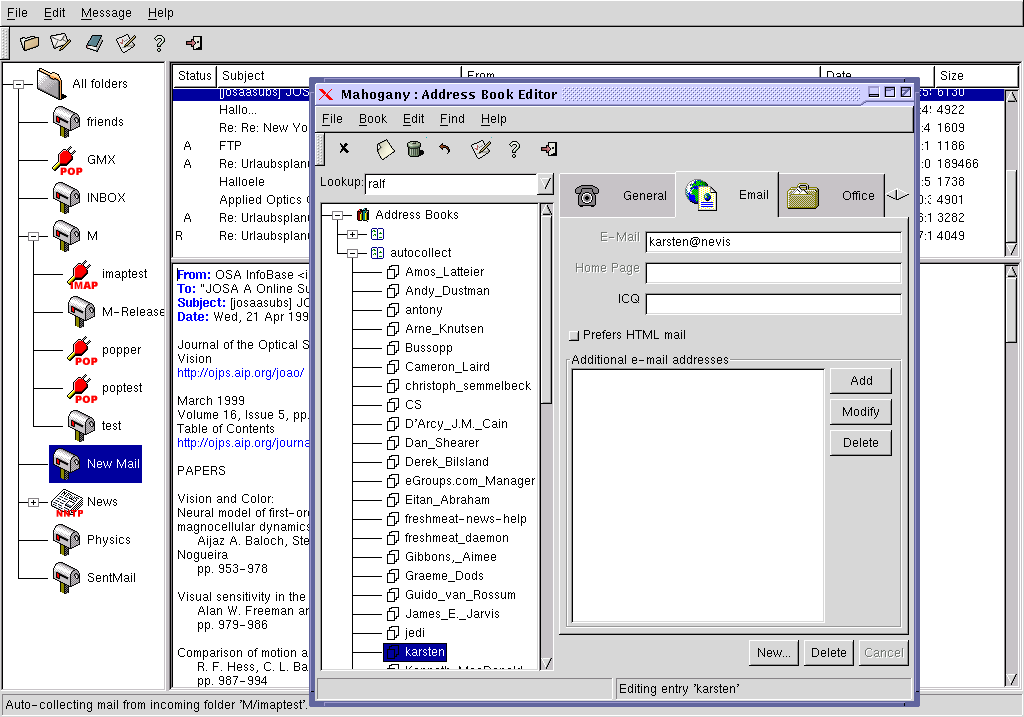
Task: Open the Lookup combo box dropdown arrow
Action: click(545, 184)
